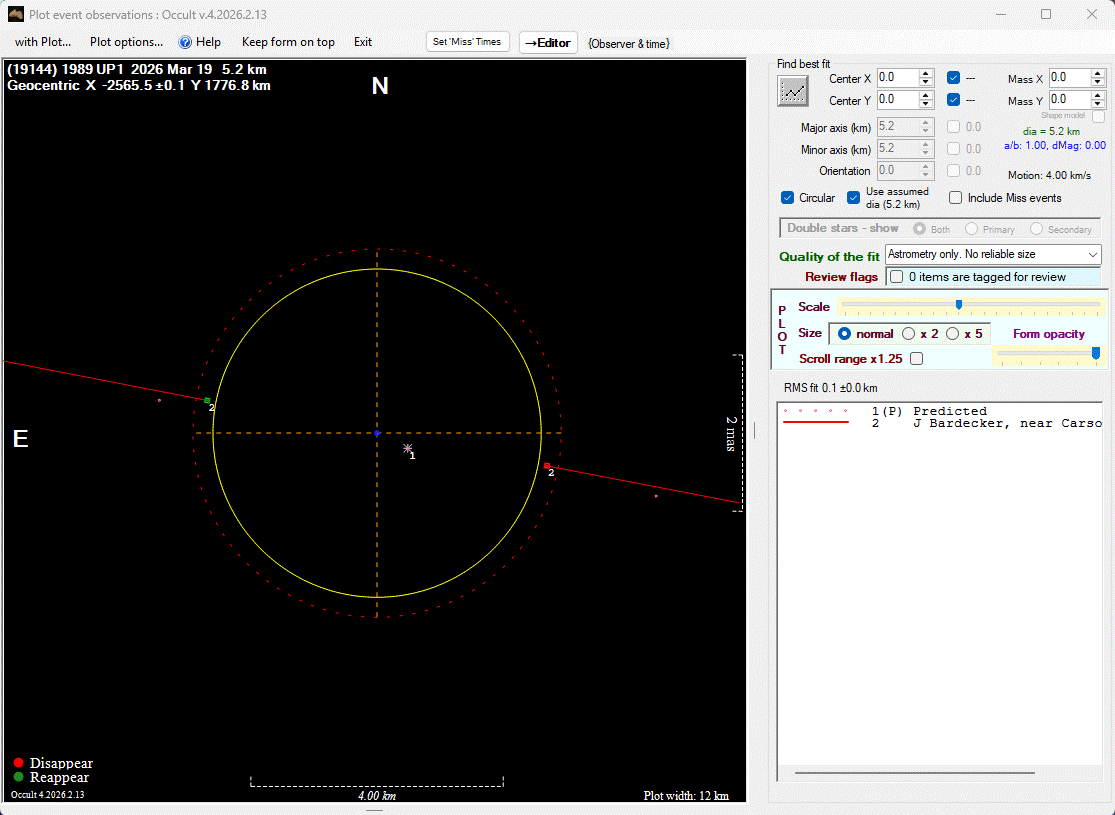This screenshot has width=1115, height=815.
Task: Enable Include Miss events
Action: [956, 198]
